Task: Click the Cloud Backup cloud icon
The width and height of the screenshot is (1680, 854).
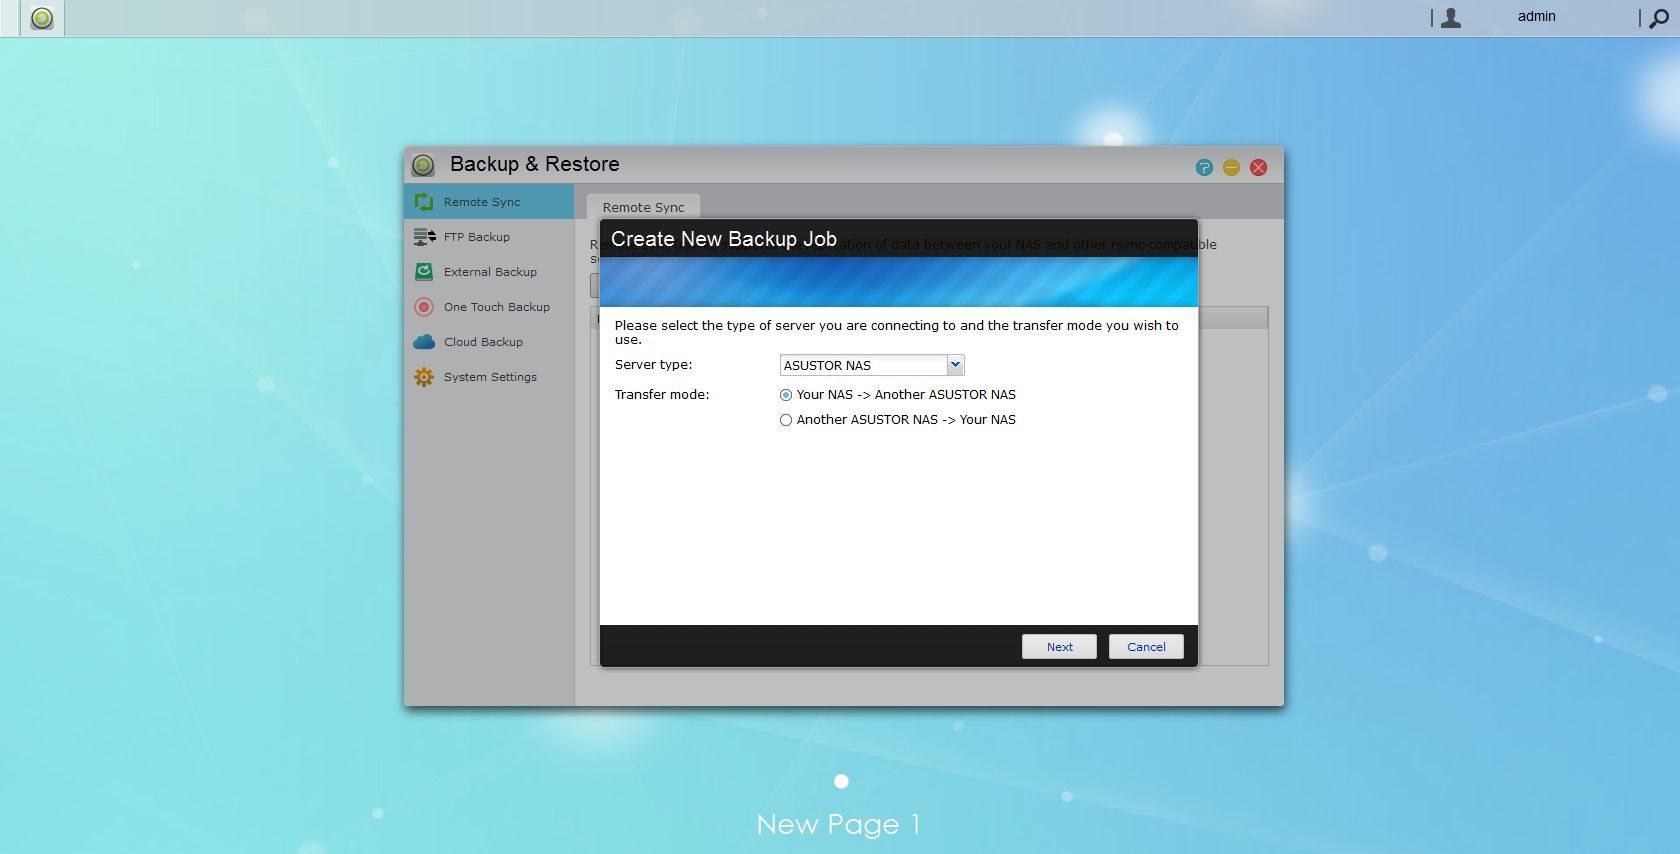Action: pos(424,342)
